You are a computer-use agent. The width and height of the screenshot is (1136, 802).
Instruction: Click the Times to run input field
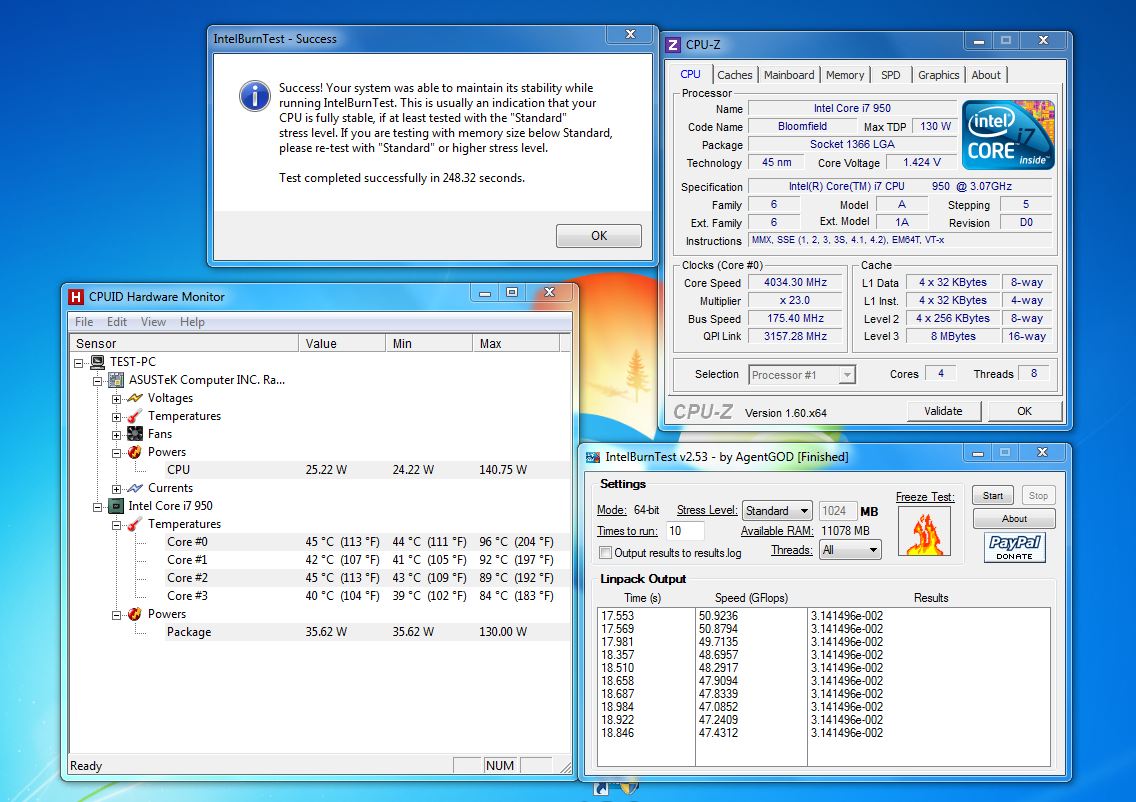coord(685,531)
